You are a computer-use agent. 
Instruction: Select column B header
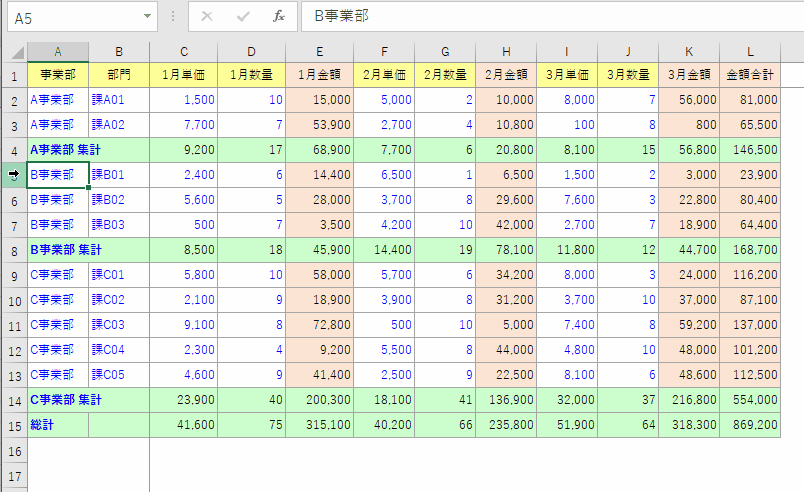click(x=119, y=52)
